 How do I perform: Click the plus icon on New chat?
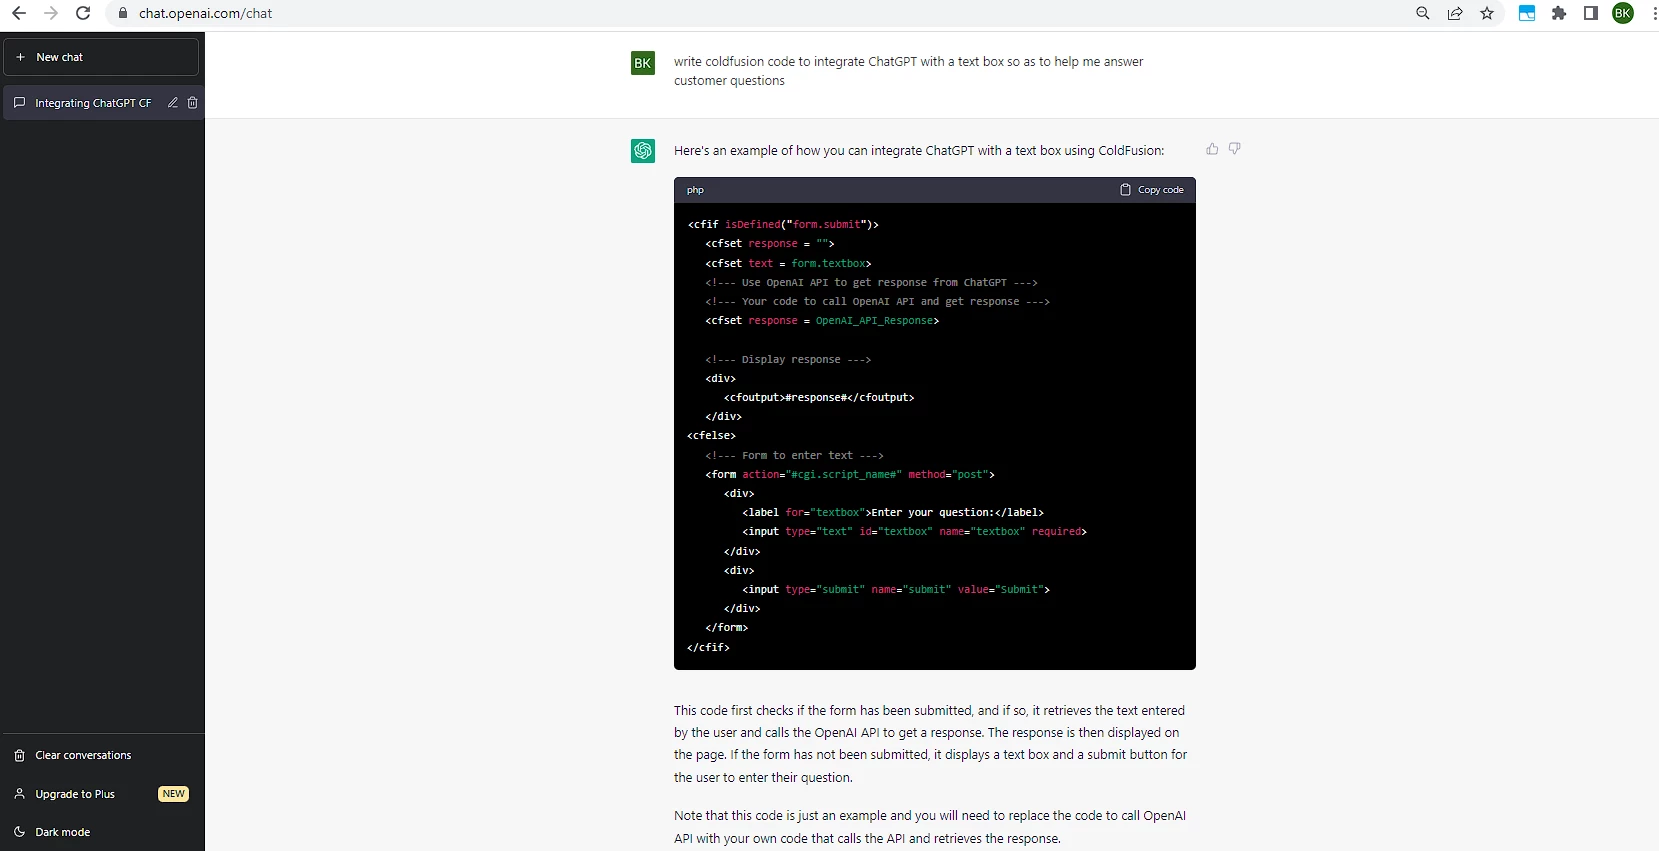20,57
